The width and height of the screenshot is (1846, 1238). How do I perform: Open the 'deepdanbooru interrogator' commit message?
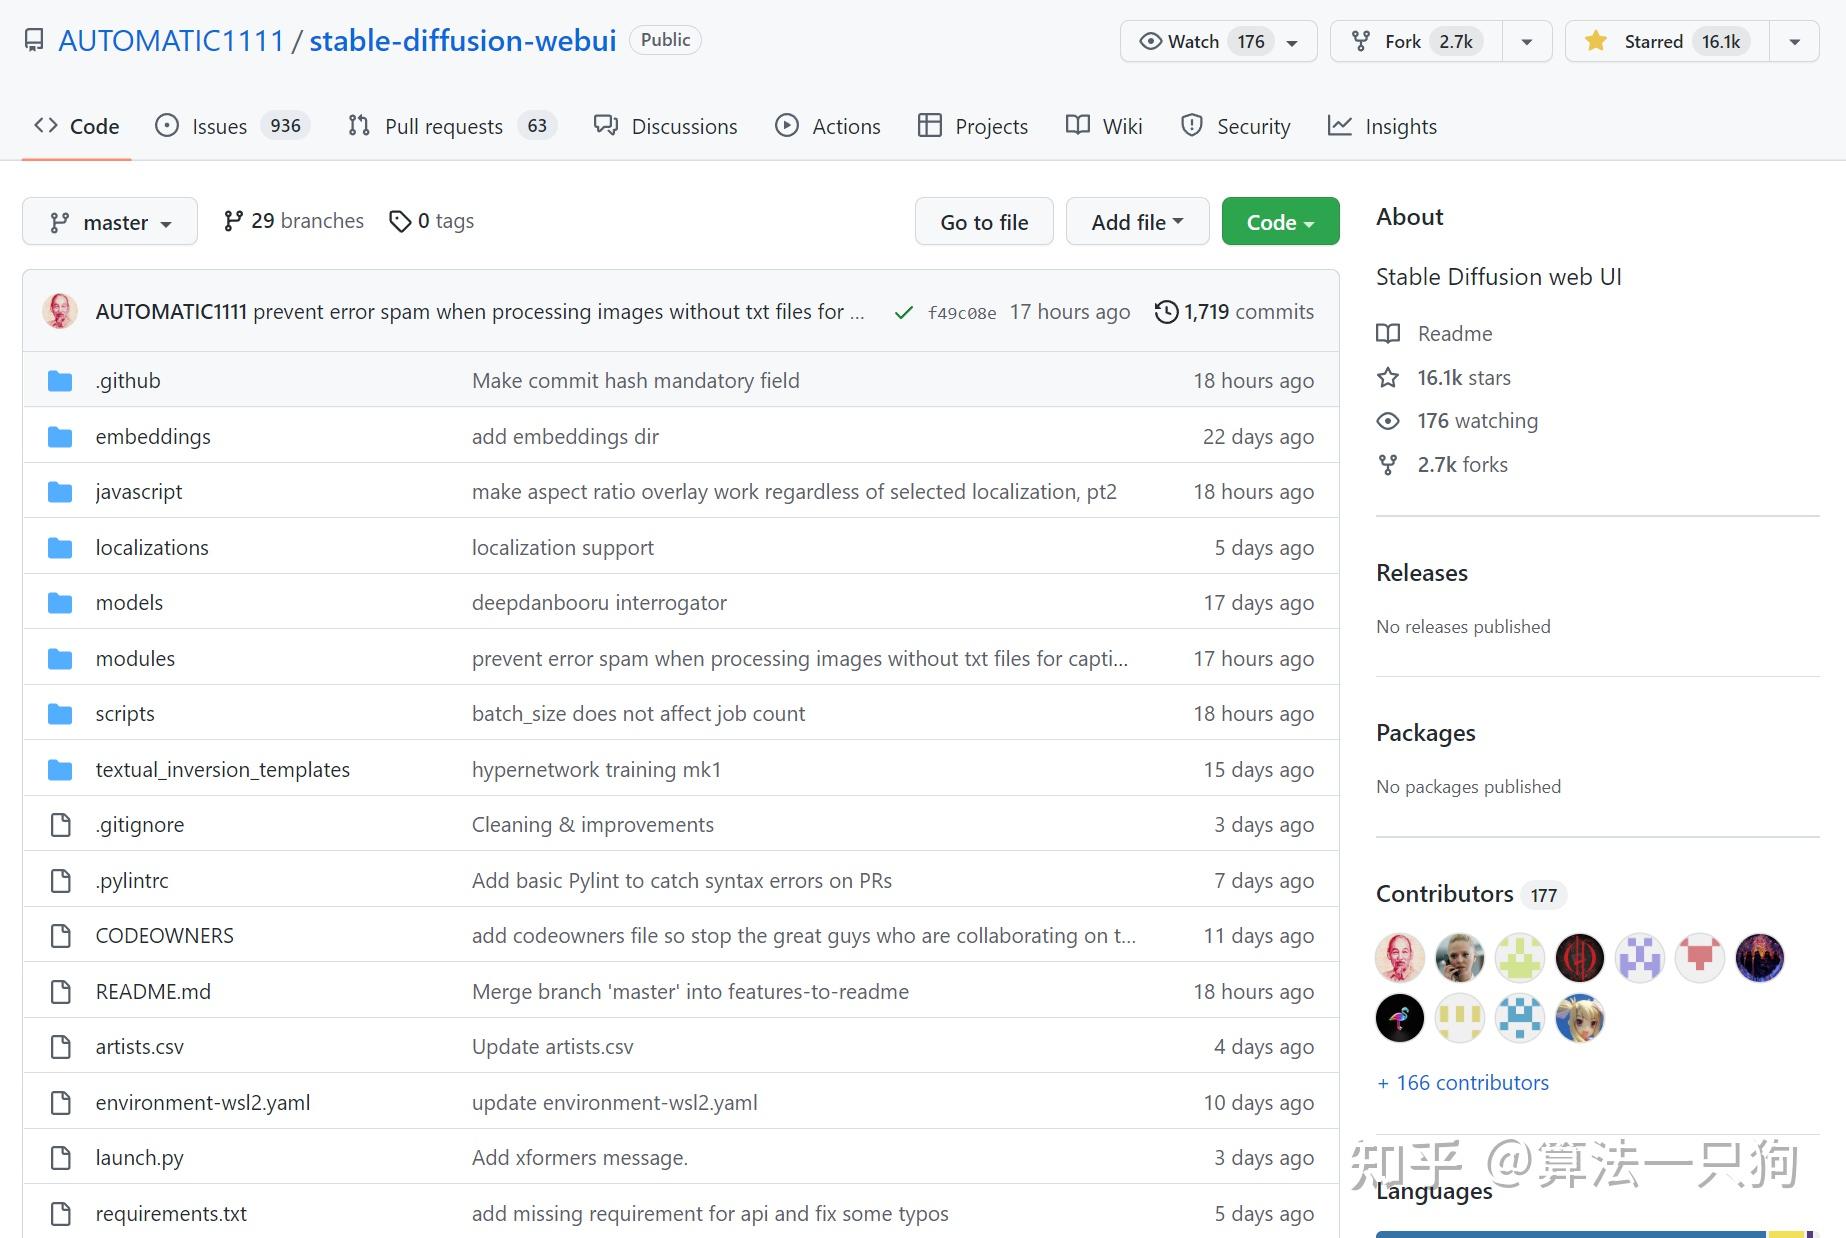(x=599, y=603)
